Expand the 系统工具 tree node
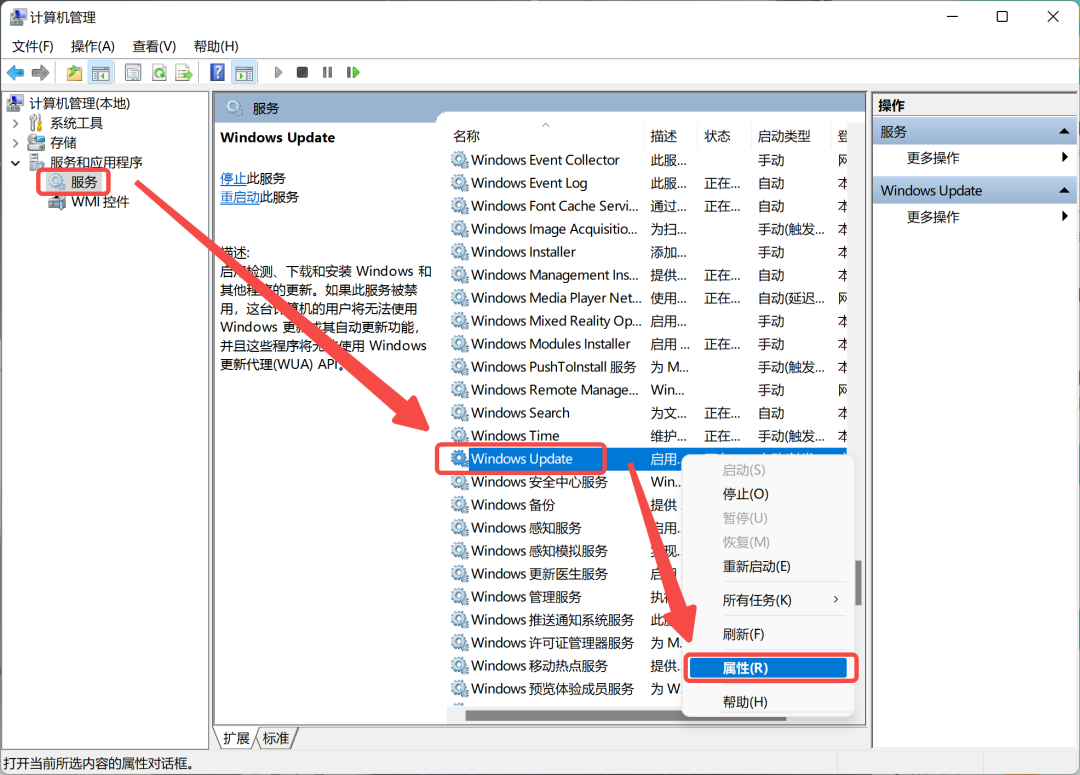The image size is (1080, 775). point(15,123)
